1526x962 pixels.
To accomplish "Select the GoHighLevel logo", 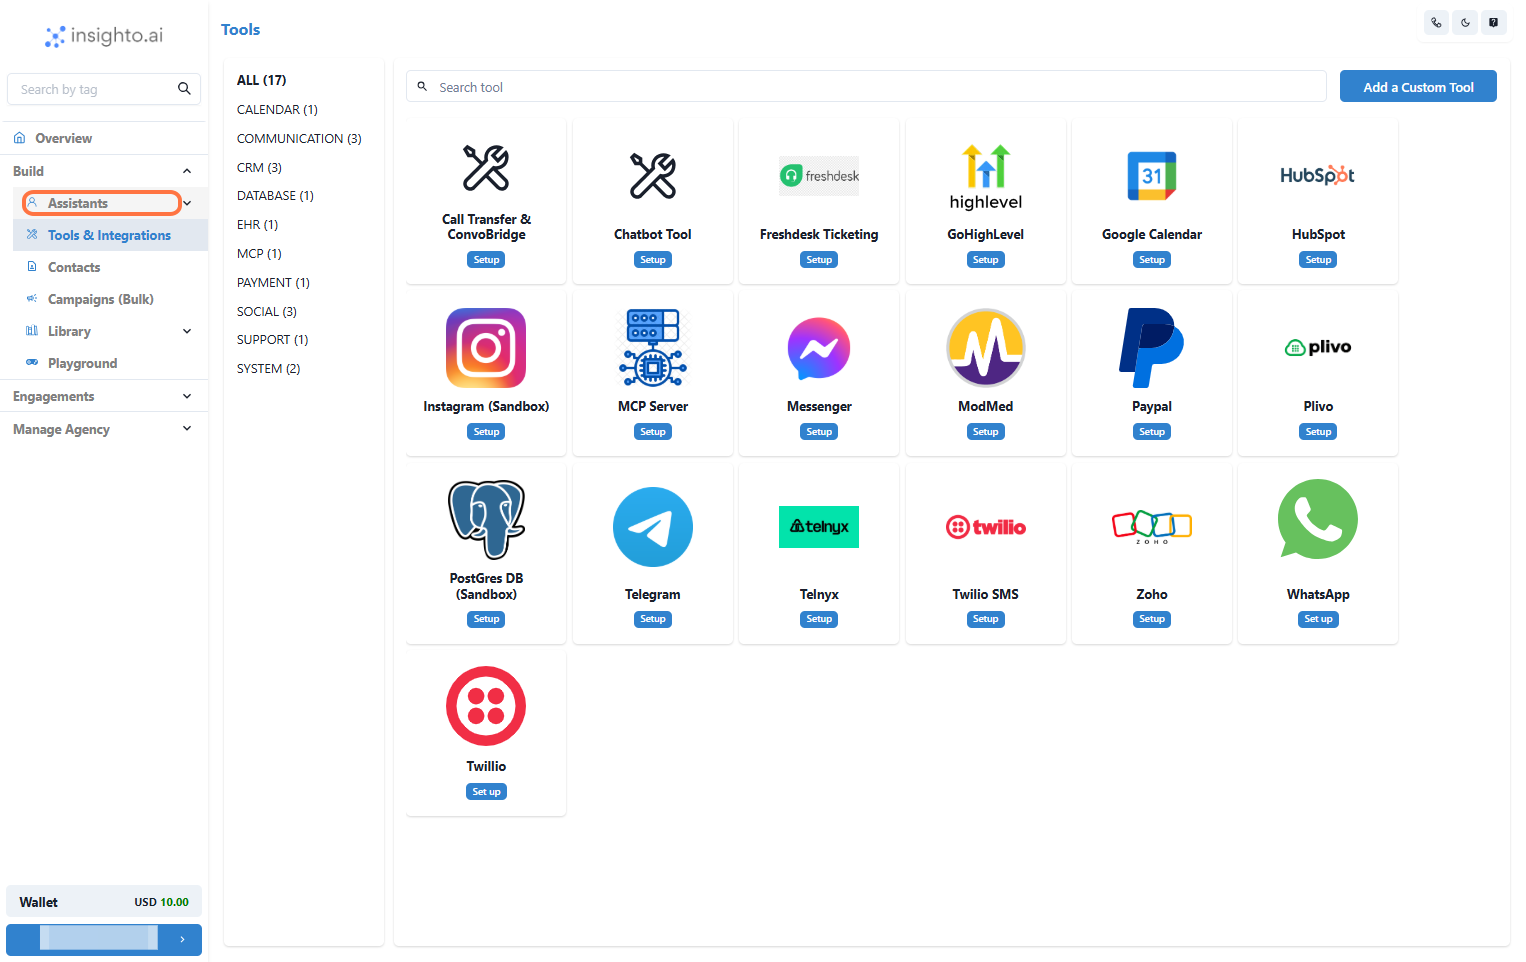I will point(986,176).
